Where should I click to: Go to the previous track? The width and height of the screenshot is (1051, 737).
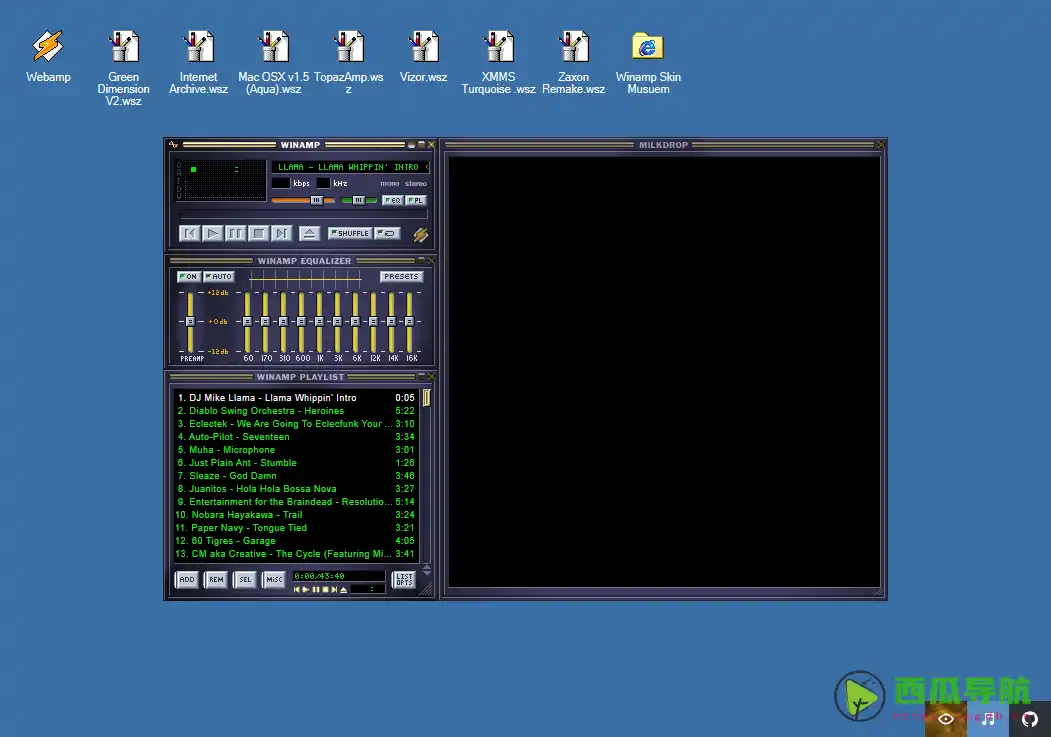(x=189, y=233)
